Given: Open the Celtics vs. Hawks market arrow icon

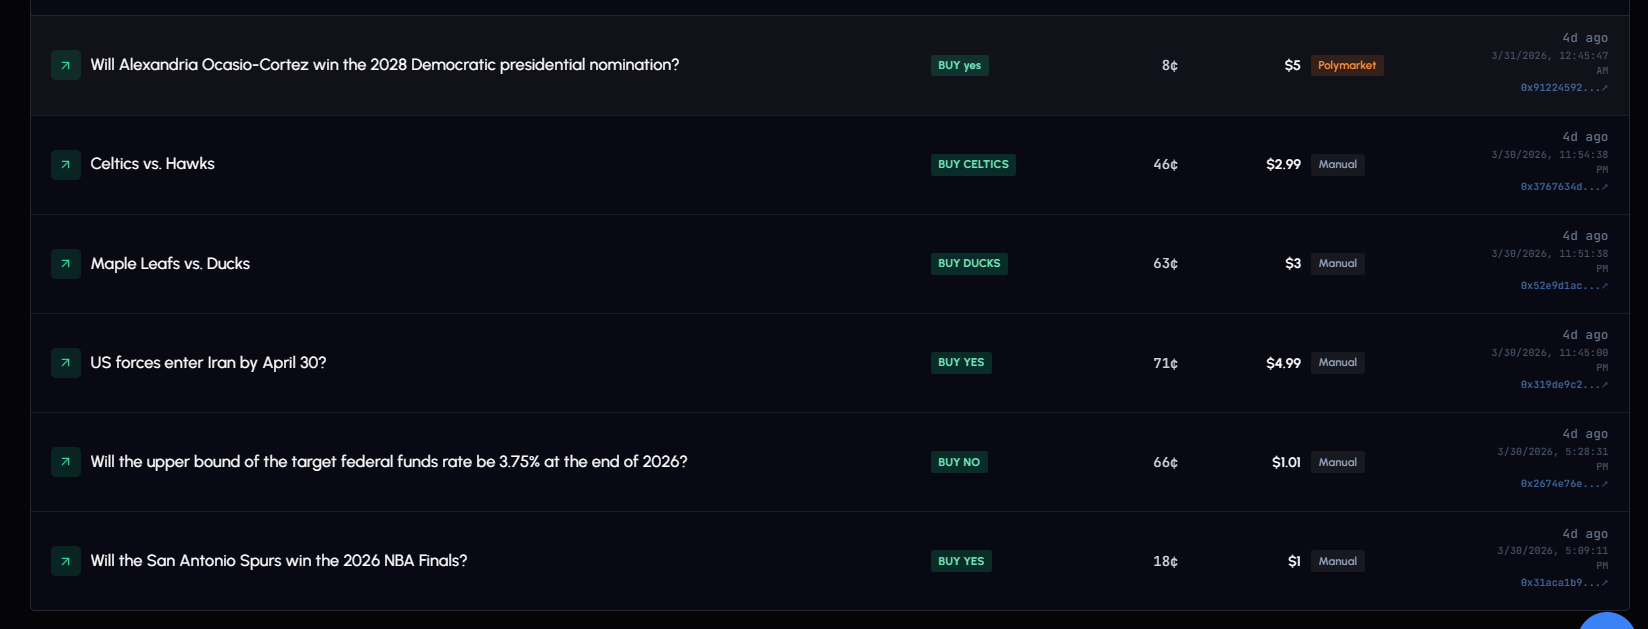Looking at the screenshot, I should click(x=65, y=164).
